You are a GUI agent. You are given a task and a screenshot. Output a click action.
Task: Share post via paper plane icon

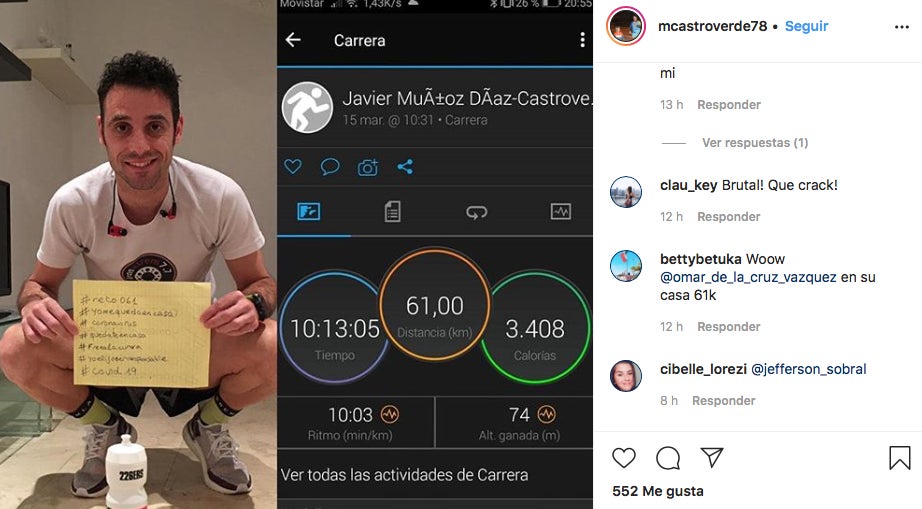[711, 457]
